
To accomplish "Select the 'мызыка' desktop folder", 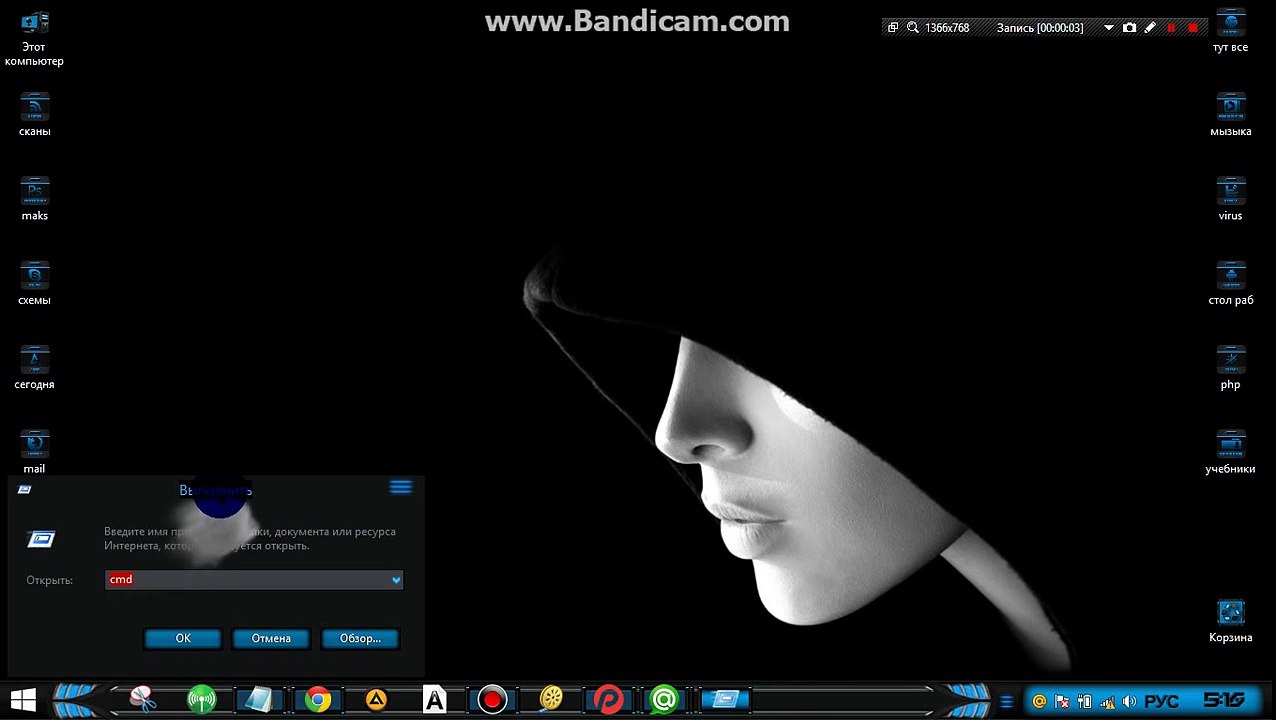I will coord(1230,114).
